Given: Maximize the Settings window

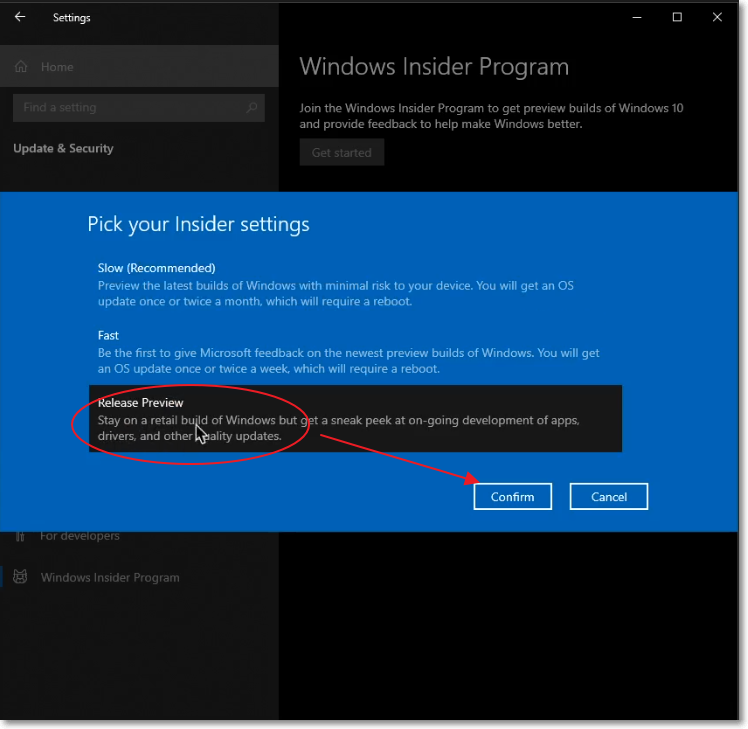Looking at the screenshot, I should click(677, 17).
